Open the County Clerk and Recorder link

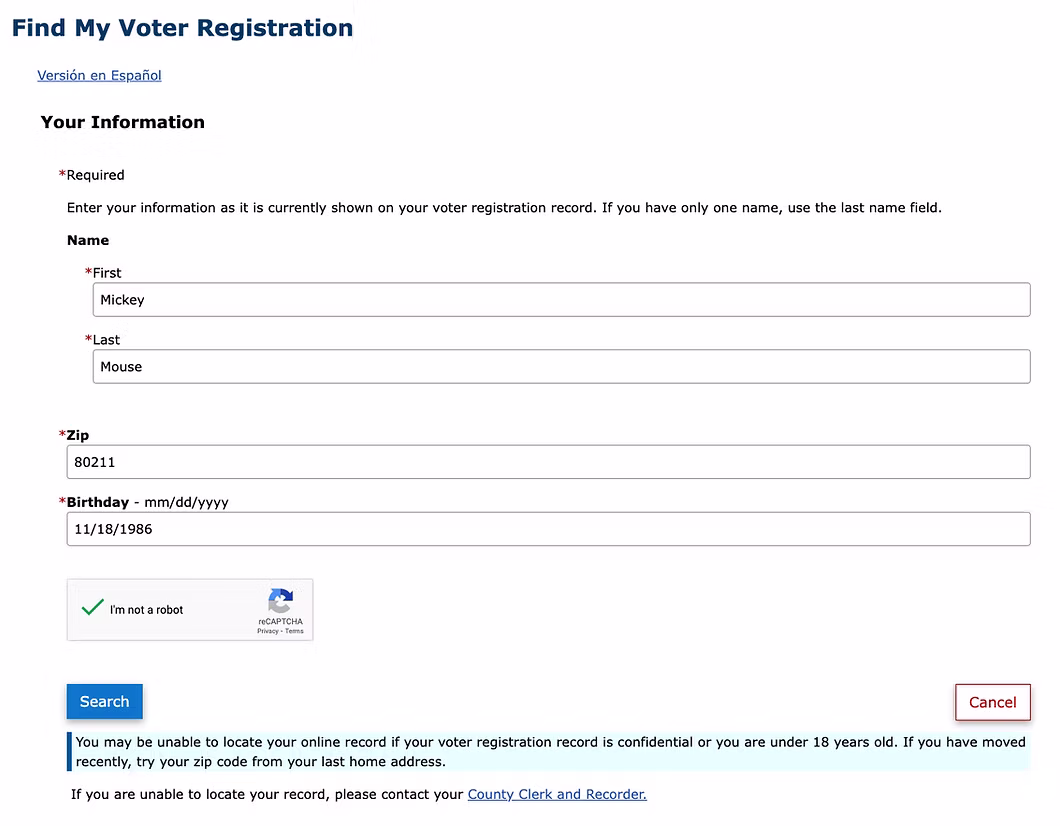click(556, 793)
